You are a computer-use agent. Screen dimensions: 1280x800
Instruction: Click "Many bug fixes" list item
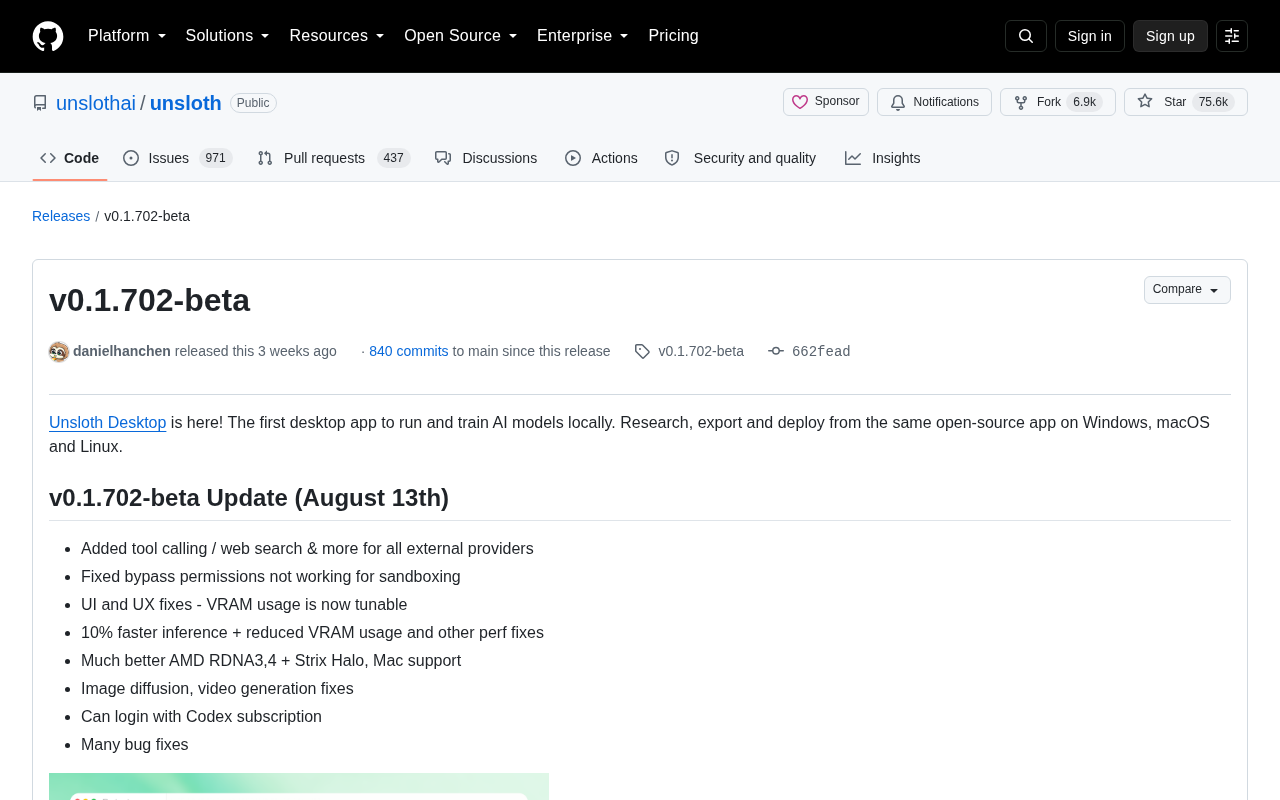135,745
